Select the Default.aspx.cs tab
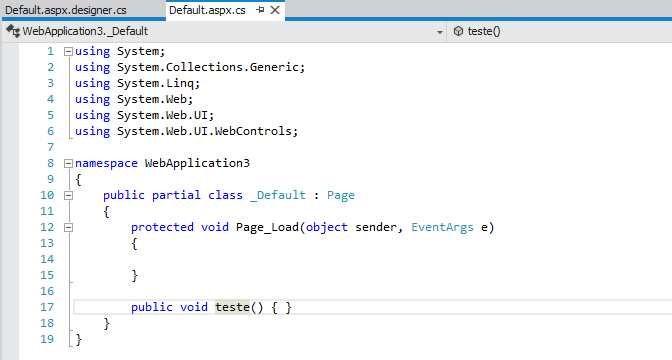 207,10
